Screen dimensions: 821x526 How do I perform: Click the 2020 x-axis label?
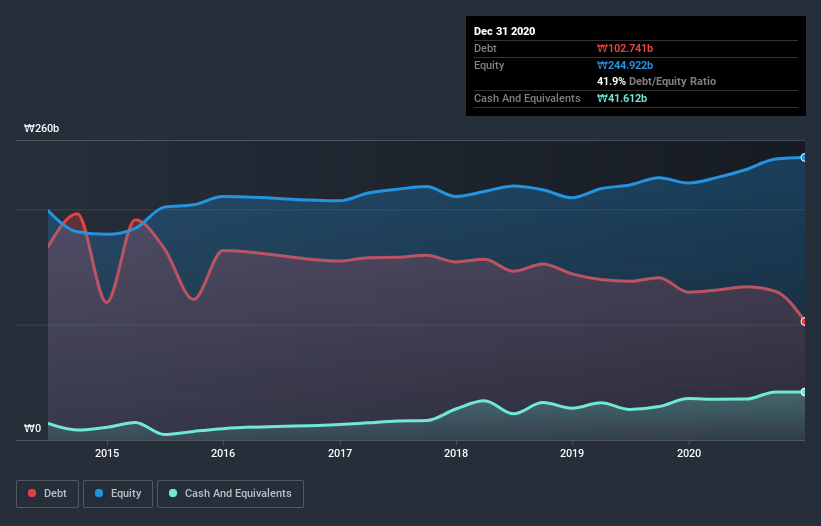pos(689,453)
